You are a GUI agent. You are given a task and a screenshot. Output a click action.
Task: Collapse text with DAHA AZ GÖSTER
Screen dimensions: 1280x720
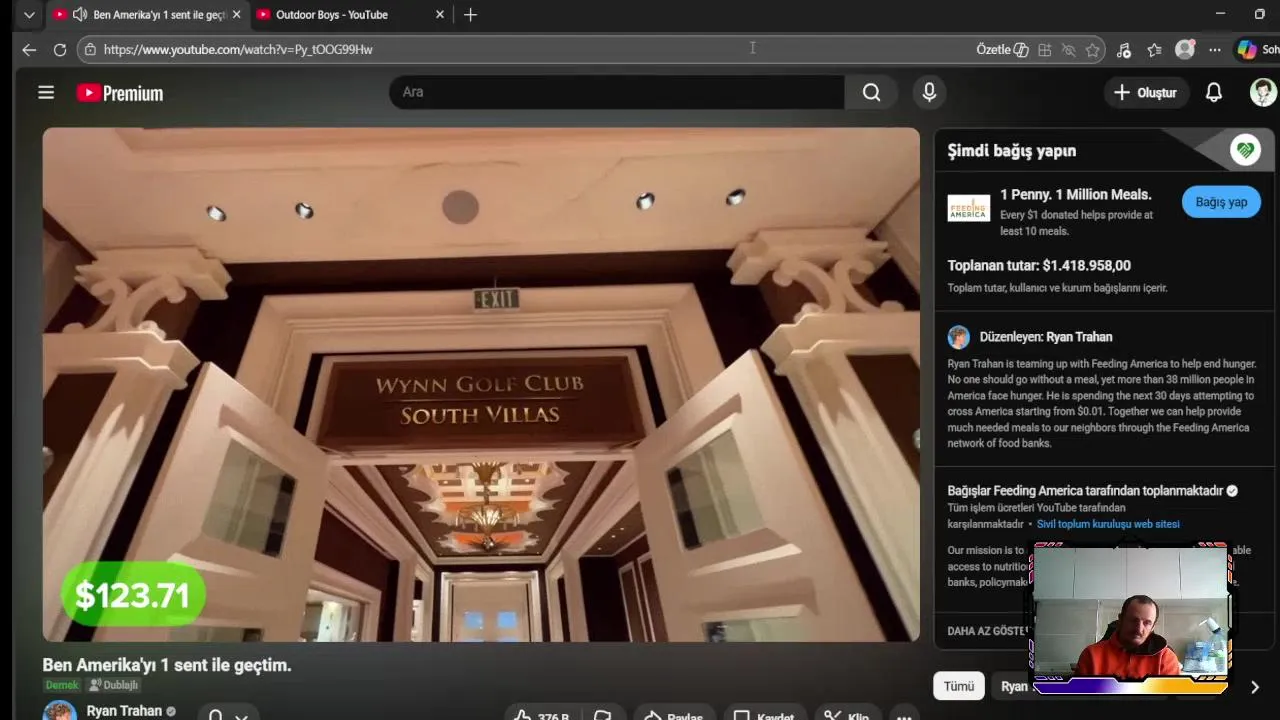tap(986, 631)
